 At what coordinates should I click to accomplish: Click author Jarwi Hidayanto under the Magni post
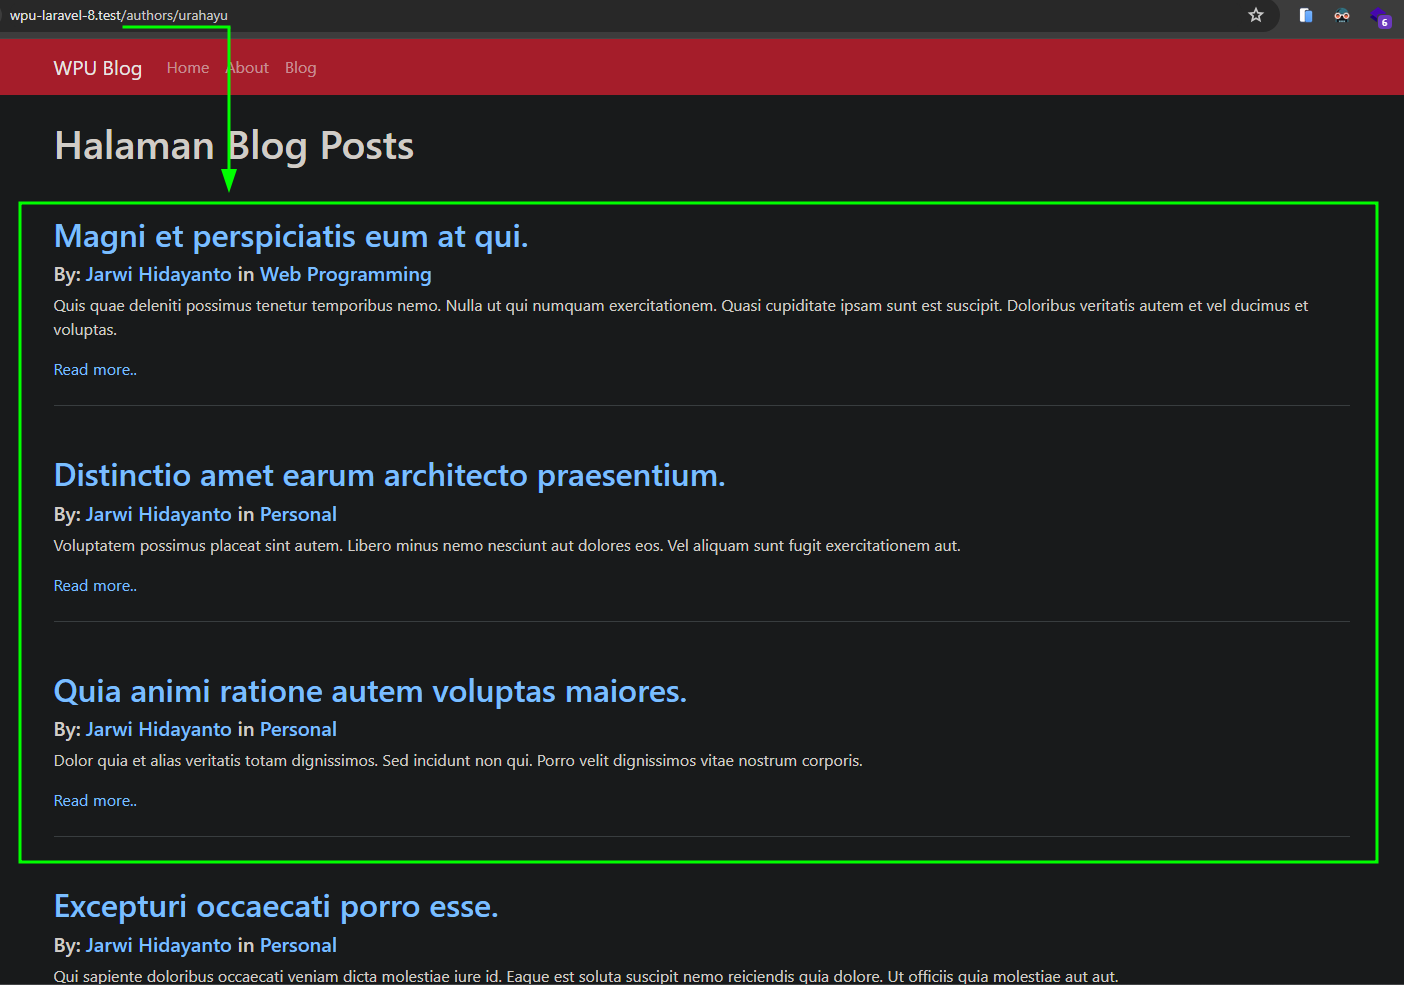pyautogui.click(x=158, y=275)
